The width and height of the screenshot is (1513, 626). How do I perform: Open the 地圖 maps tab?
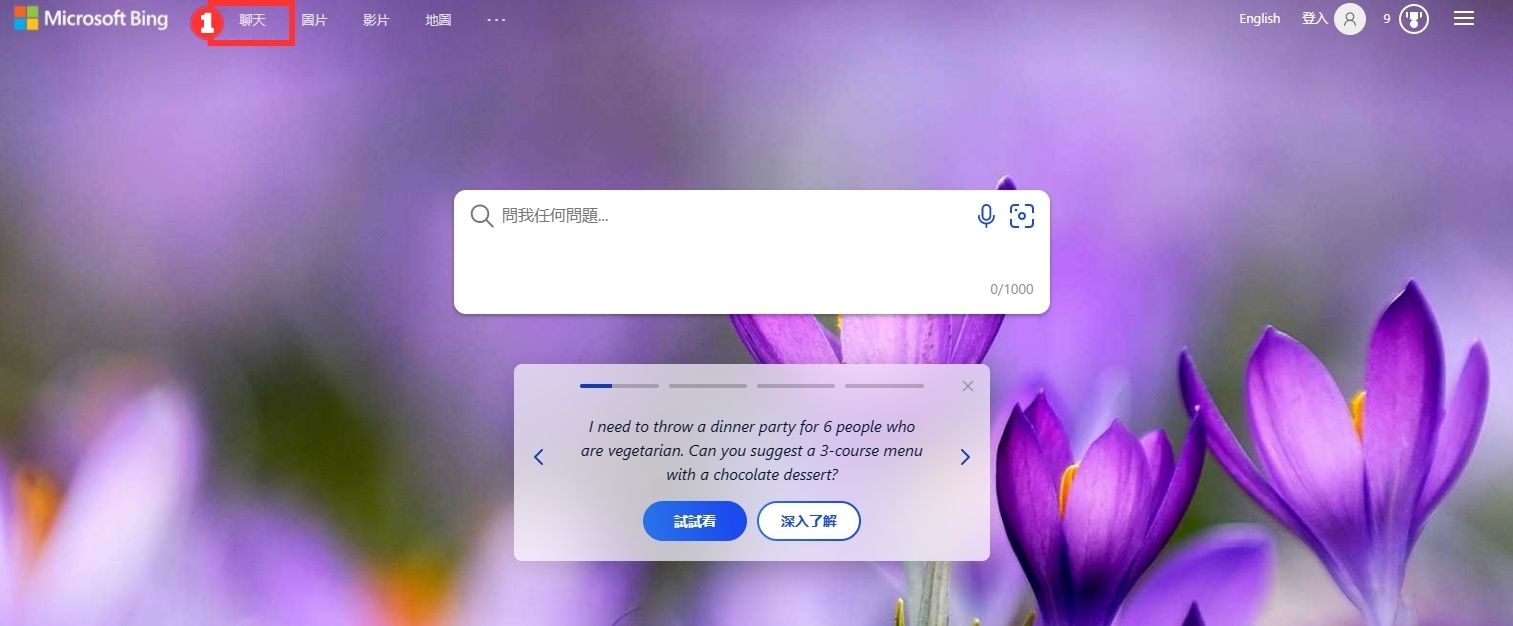point(438,19)
